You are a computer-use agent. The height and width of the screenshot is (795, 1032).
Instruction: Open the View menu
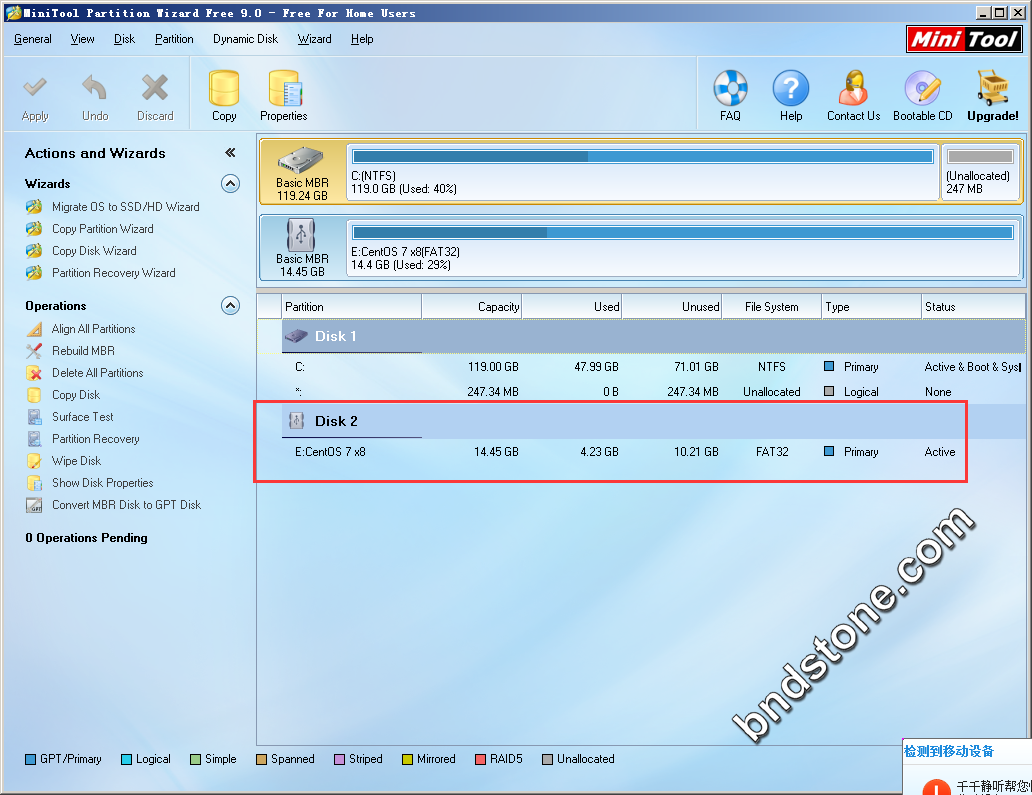click(x=82, y=39)
